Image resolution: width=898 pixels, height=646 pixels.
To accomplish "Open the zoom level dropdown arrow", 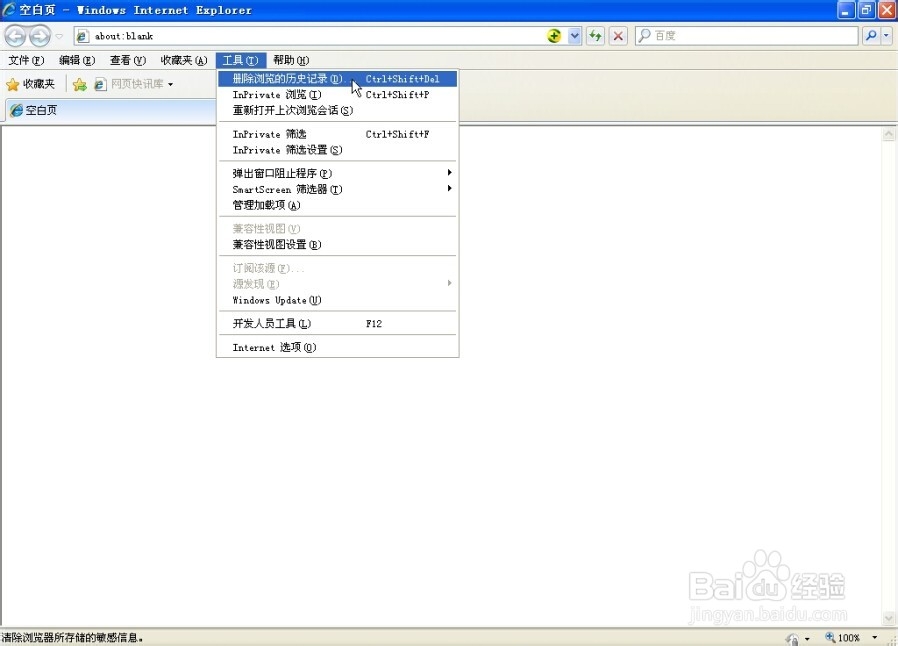I will pos(875,637).
